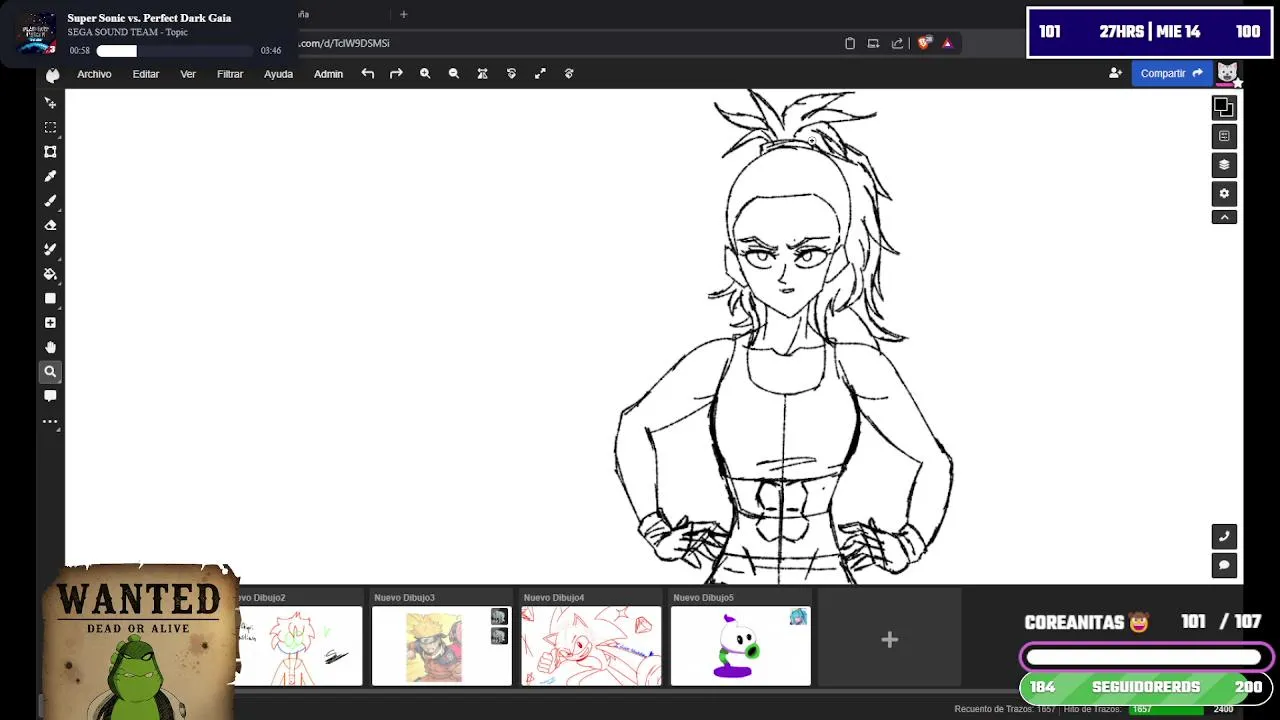
Task: Click the song progress bar in music overlay
Action: click(x=175, y=50)
